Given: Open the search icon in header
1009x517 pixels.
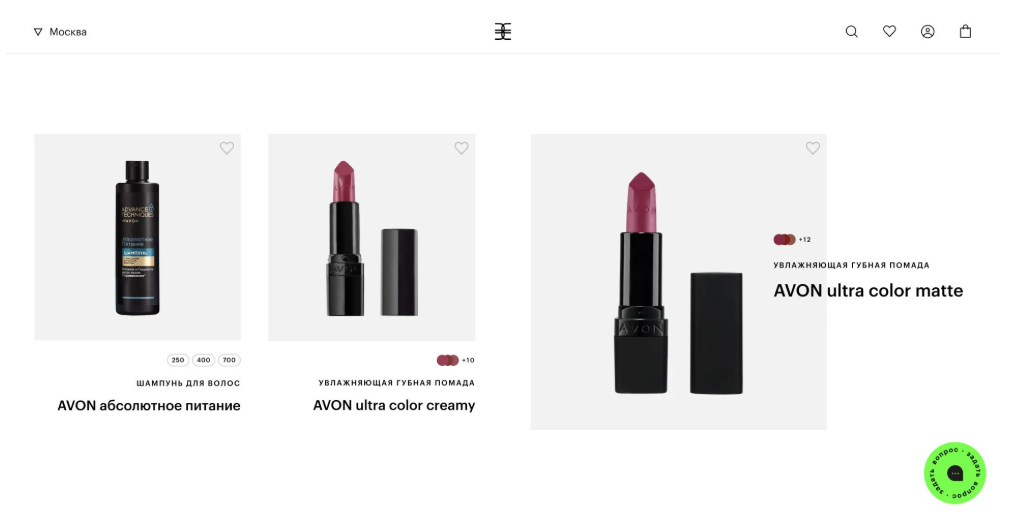Looking at the screenshot, I should pyautogui.click(x=851, y=32).
